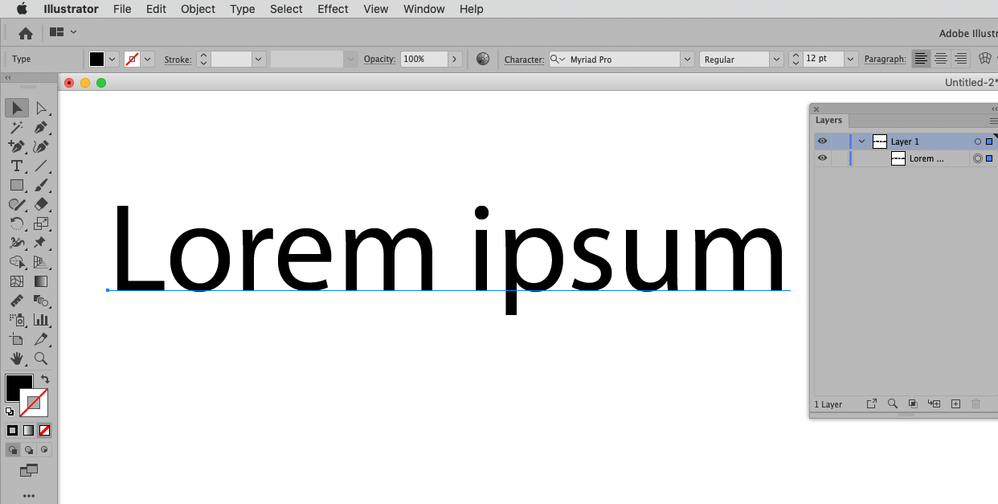Select the Gradient tool

41,281
